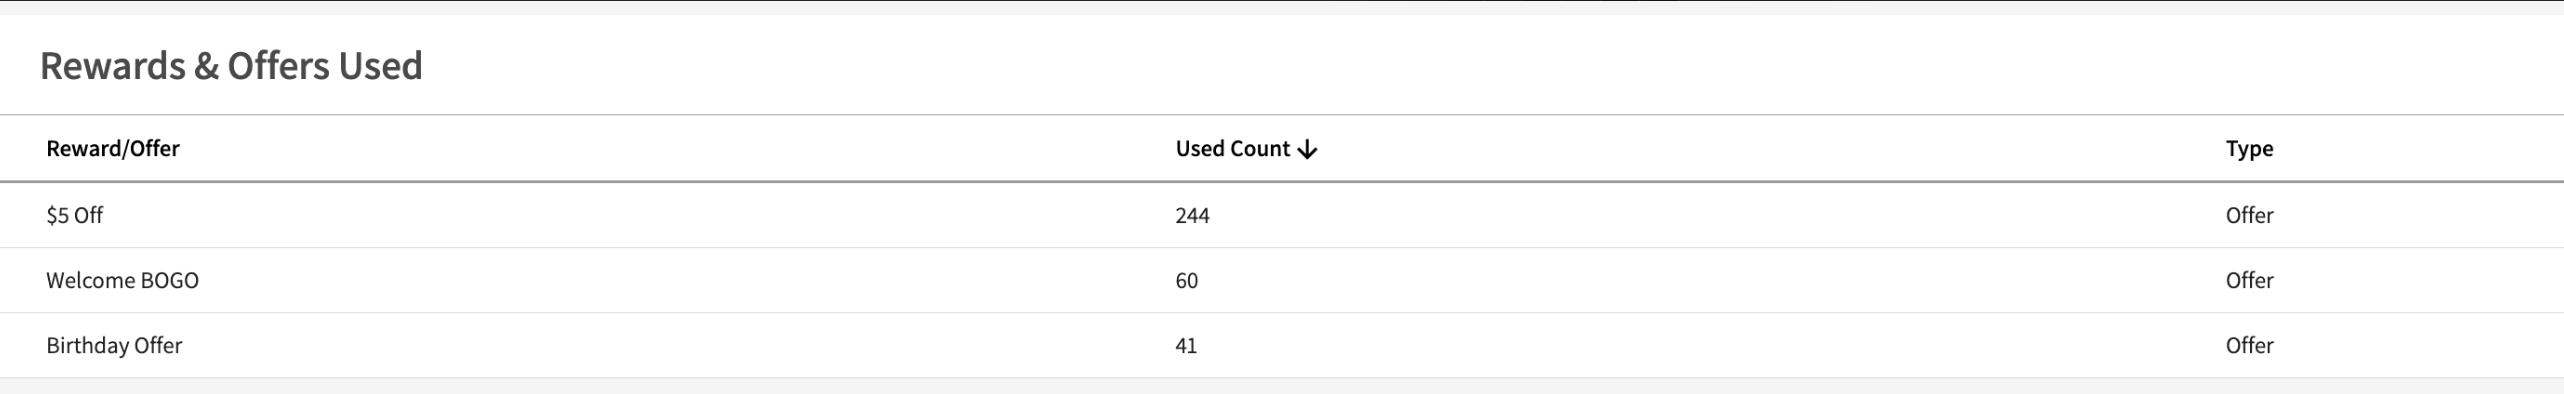Click the Used Count sort arrow icon
The width and height of the screenshot is (2564, 394).
click(1307, 150)
